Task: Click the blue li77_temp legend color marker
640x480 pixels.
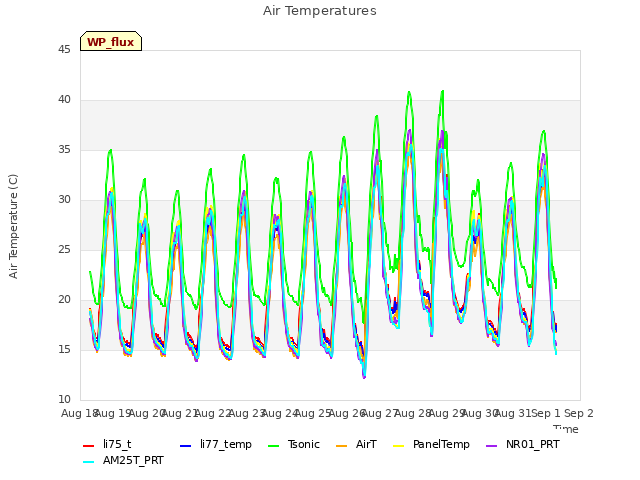Action: point(186,445)
